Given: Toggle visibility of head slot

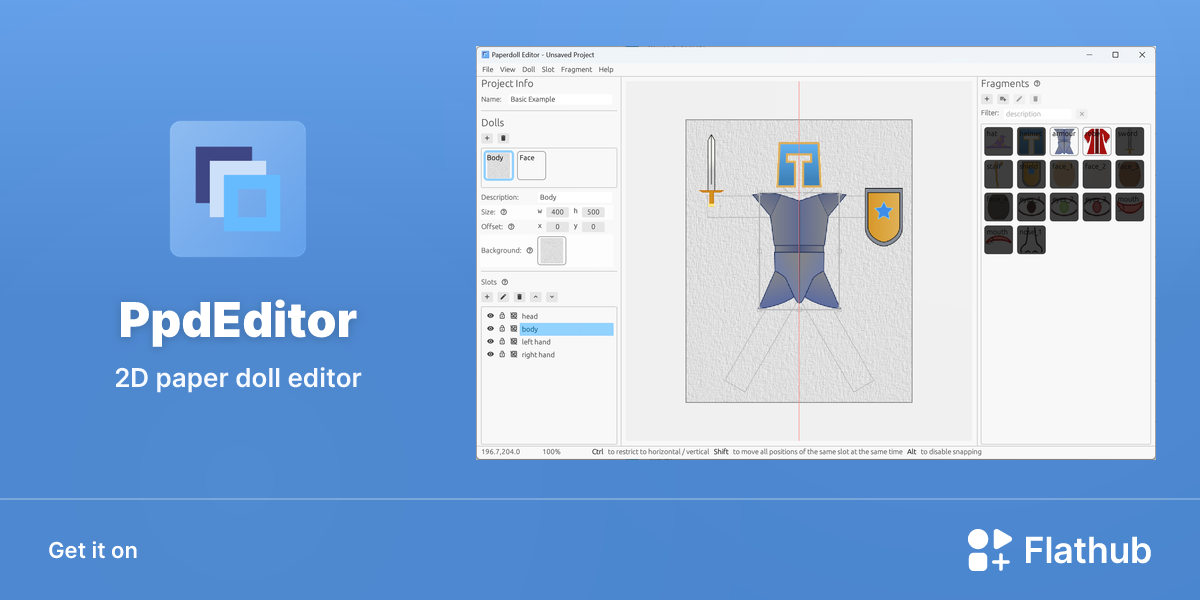Looking at the screenshot, I should point(490,316).
